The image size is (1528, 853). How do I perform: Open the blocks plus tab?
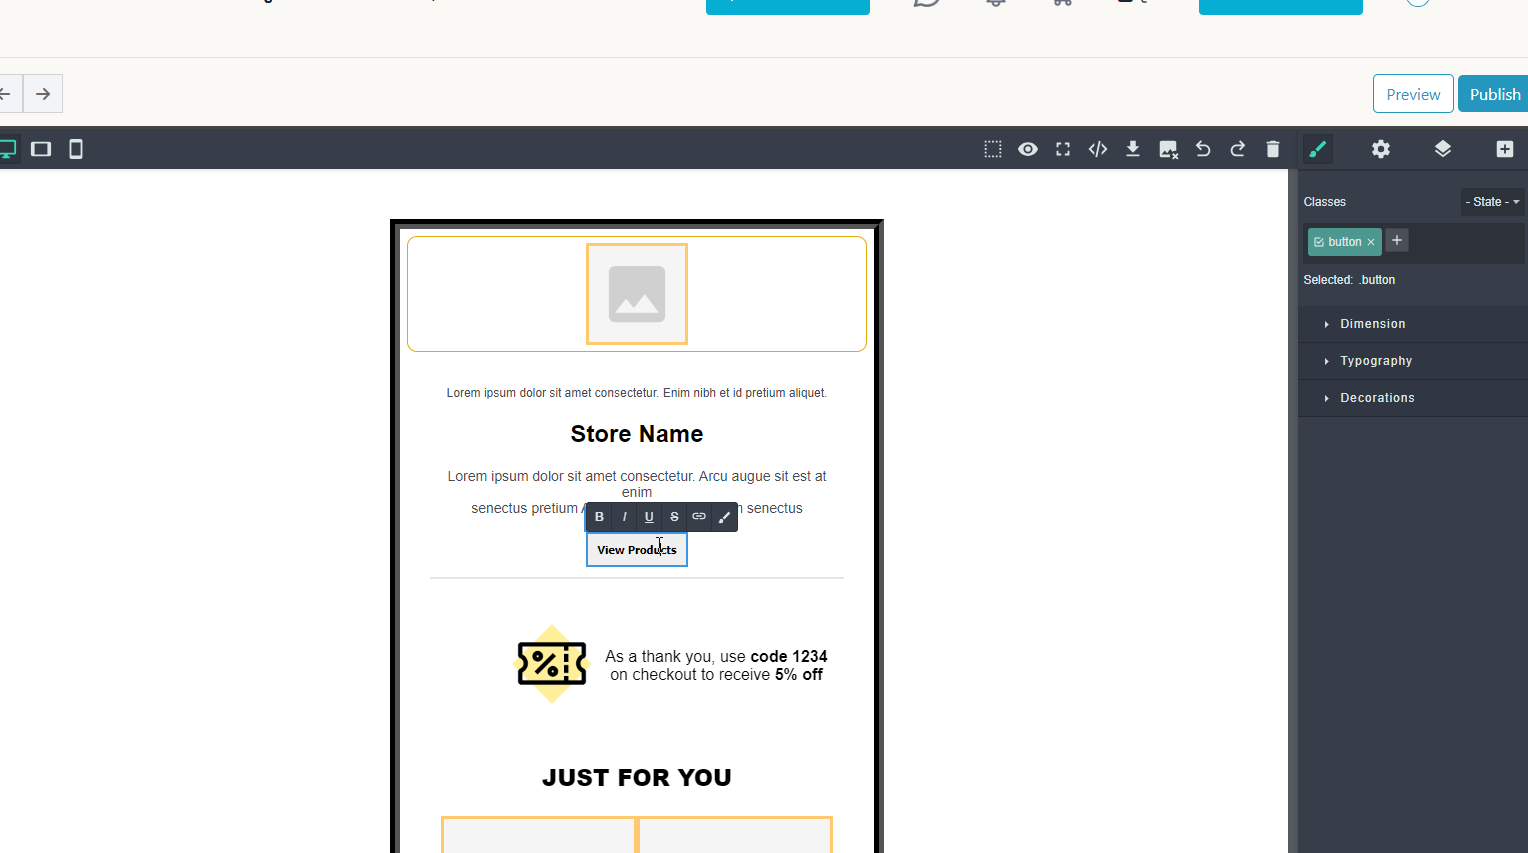click(x=1505, y=149)
